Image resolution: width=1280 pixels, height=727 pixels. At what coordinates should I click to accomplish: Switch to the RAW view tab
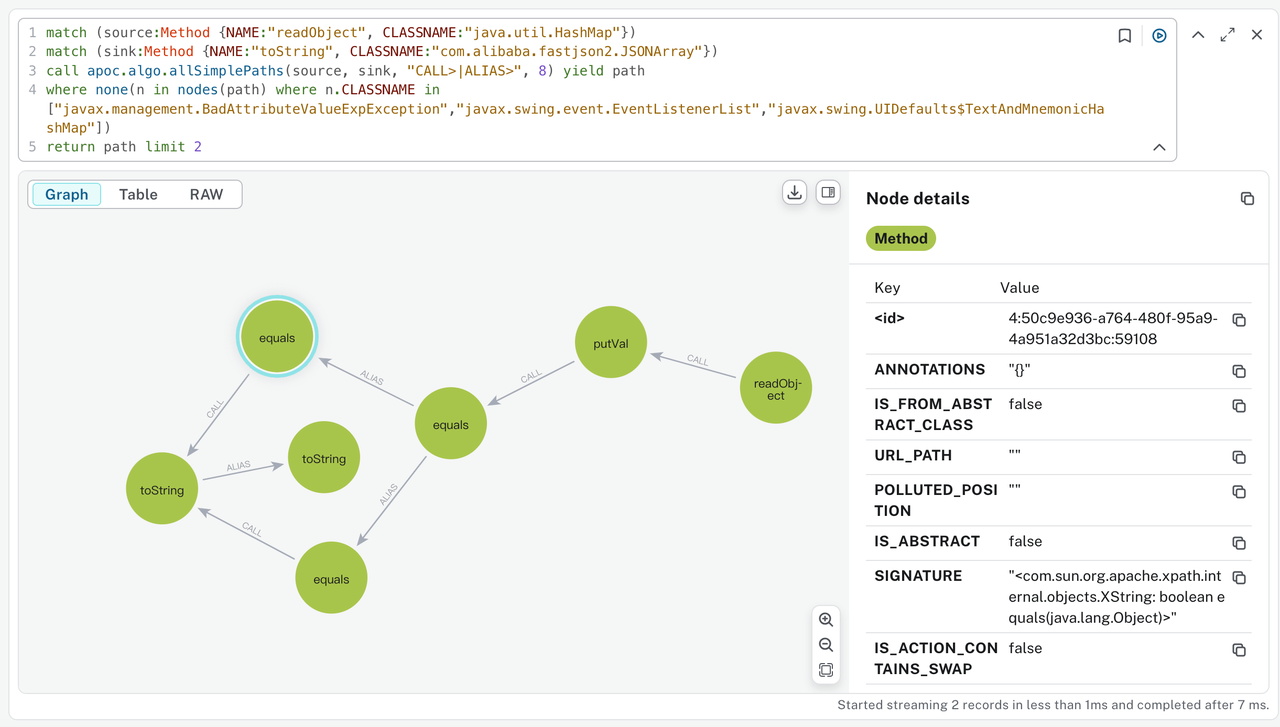[x=206, y=194]
